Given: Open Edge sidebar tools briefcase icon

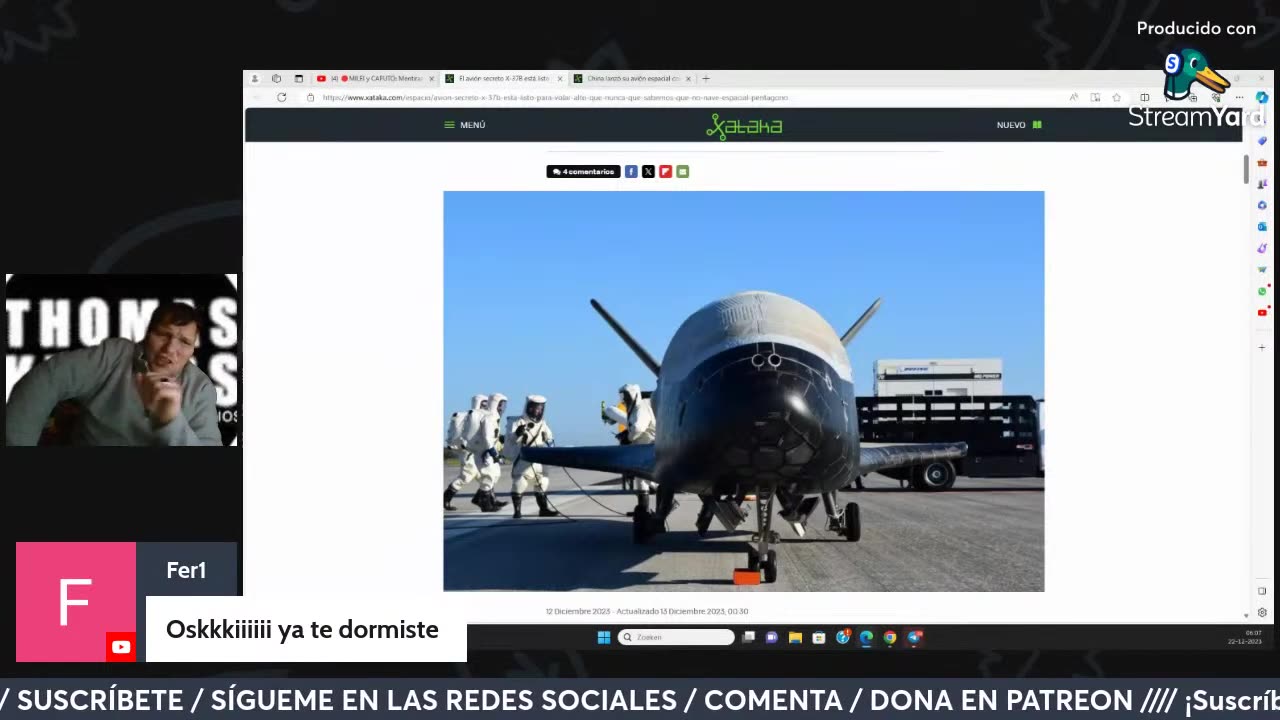Looking at the screenshot, I should point(1262,162).
